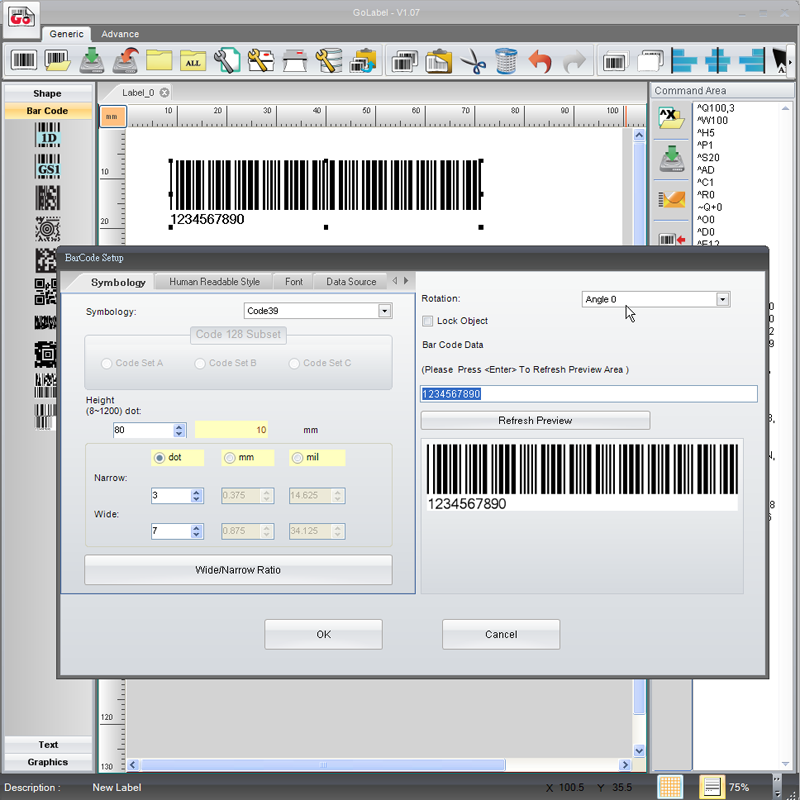800x800 pixels.
Task: Select the mm unit radio button
Action: click(x=230, y=458)
